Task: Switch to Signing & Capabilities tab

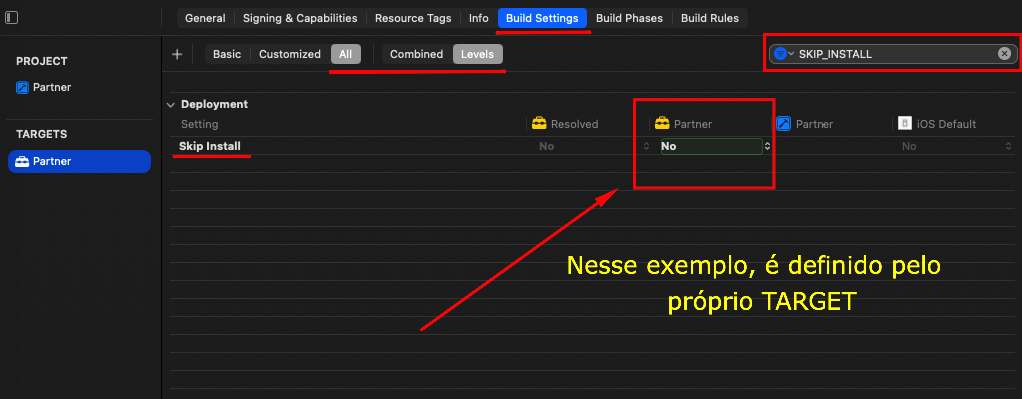Action: tap(300, 18)
